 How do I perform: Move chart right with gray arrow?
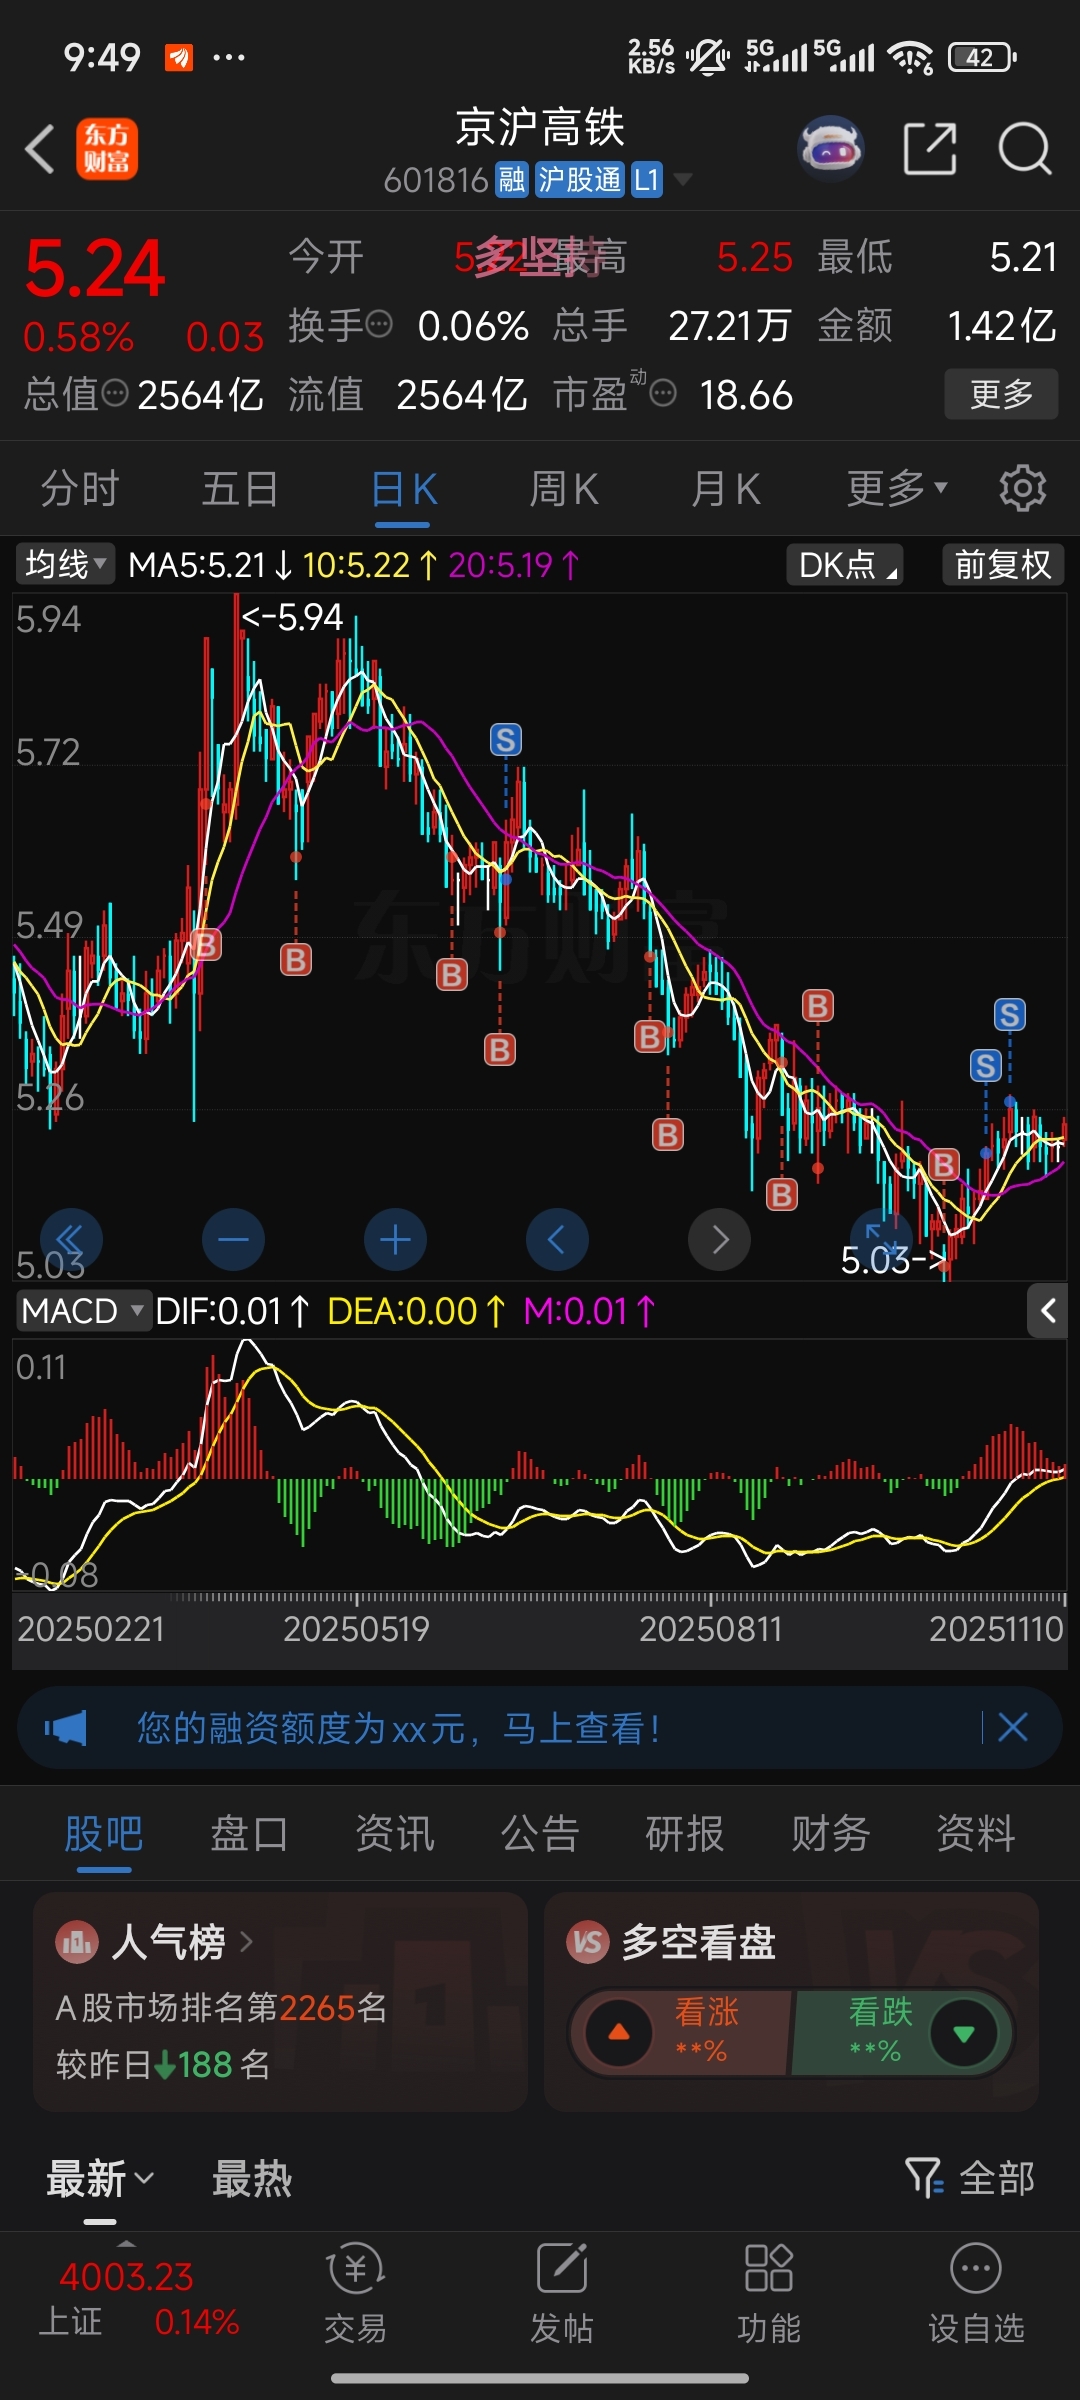pos(719,1240)
